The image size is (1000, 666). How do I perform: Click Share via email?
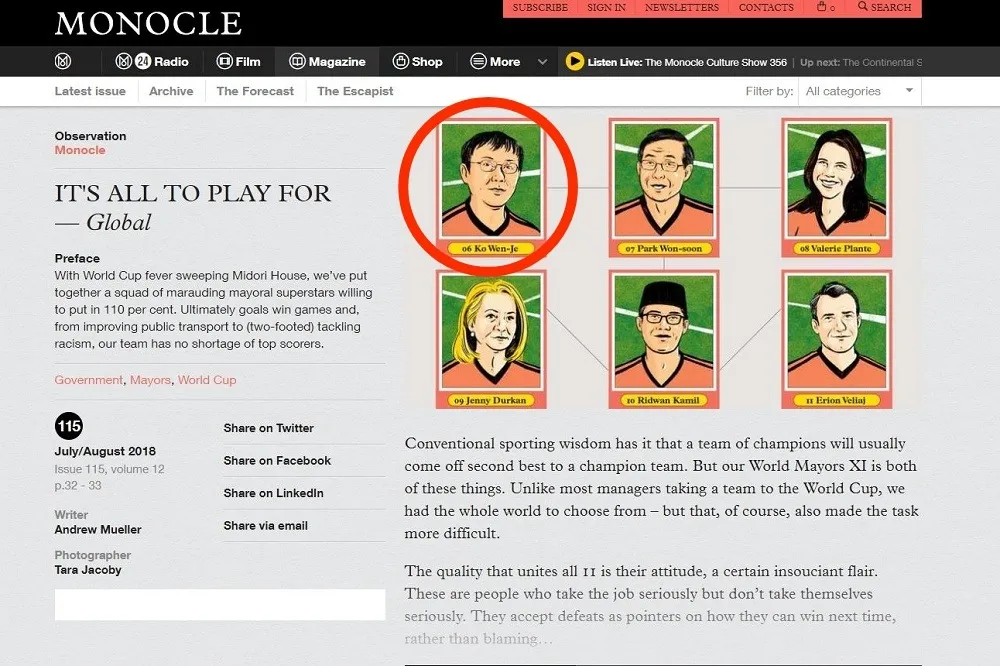[x=265, y=526]
